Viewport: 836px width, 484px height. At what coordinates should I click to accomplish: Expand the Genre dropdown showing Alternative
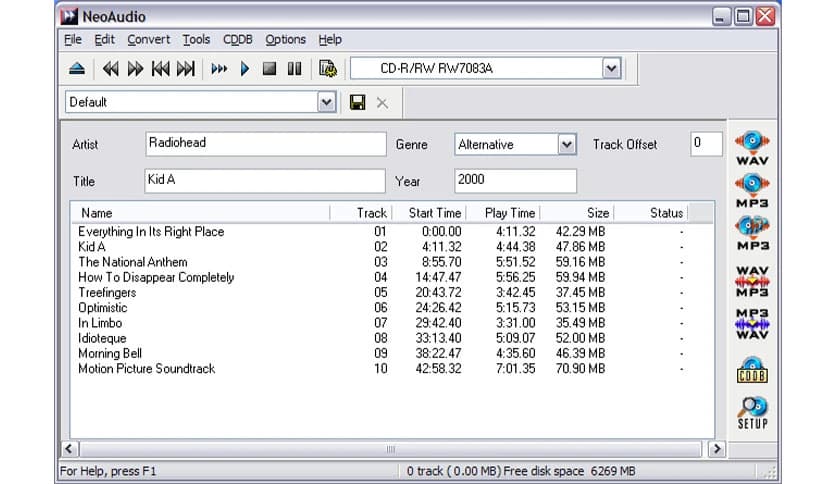[x=567, y=145]
